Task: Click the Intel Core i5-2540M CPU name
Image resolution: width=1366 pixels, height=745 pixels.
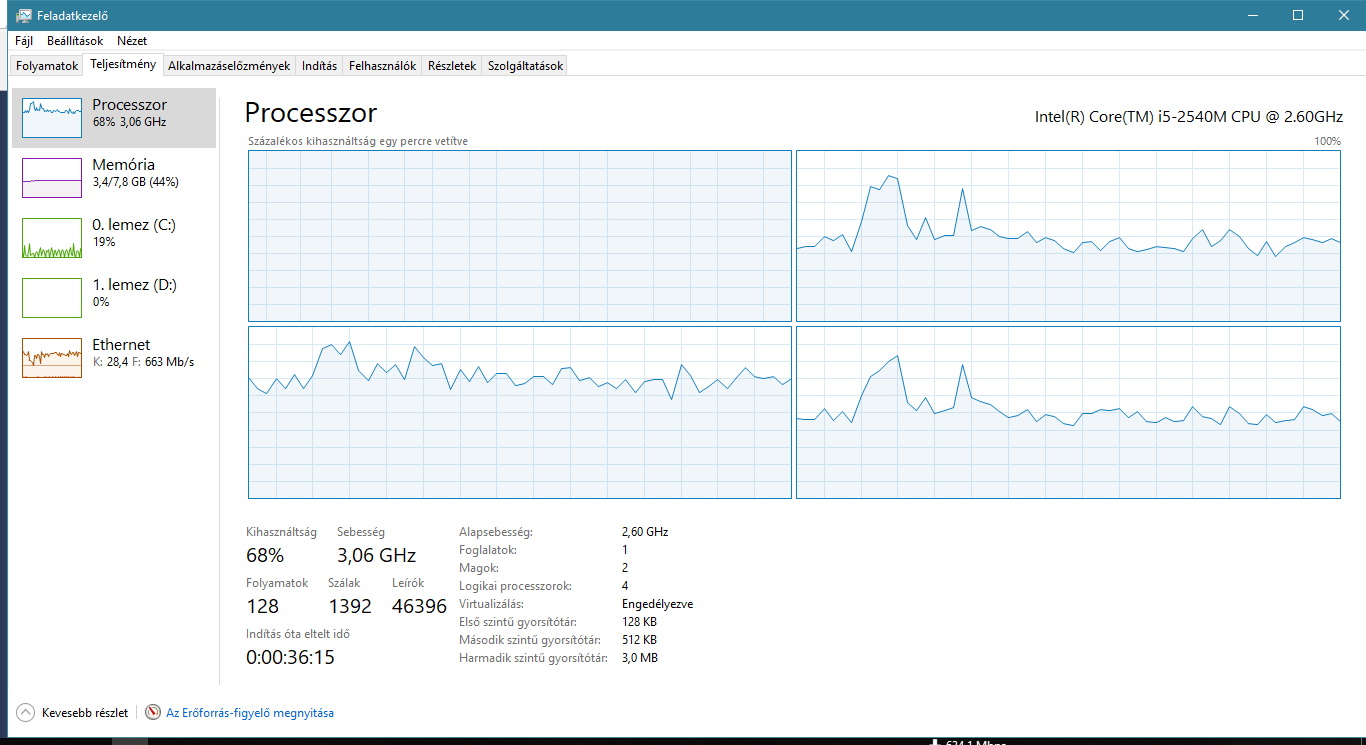Action: 1188,116
